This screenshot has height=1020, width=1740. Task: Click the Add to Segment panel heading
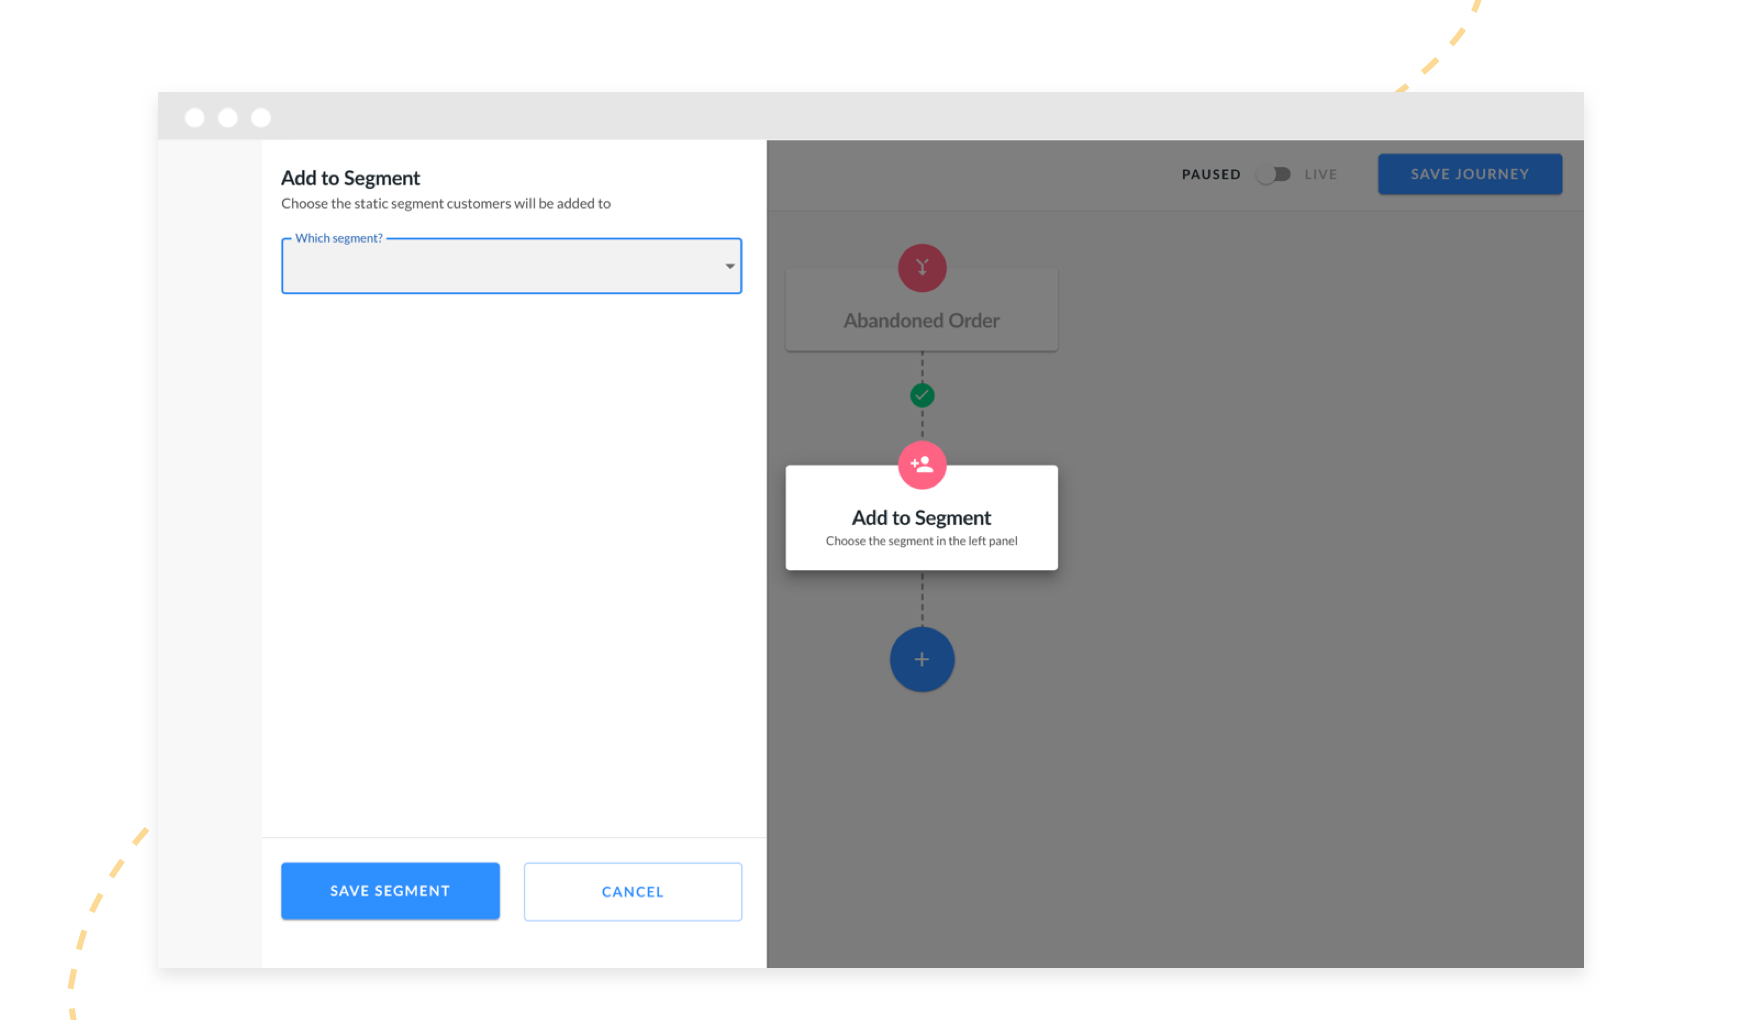(350, 178)
